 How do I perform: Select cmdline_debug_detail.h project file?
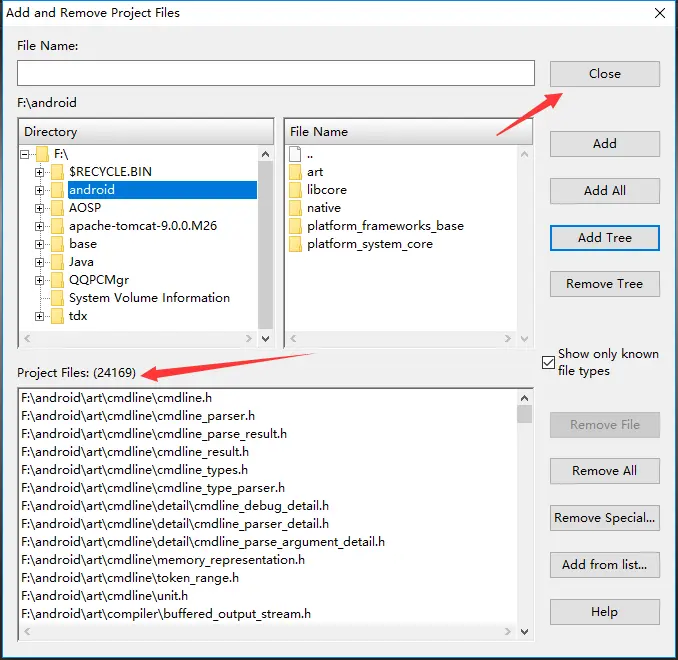click(175, 506)
